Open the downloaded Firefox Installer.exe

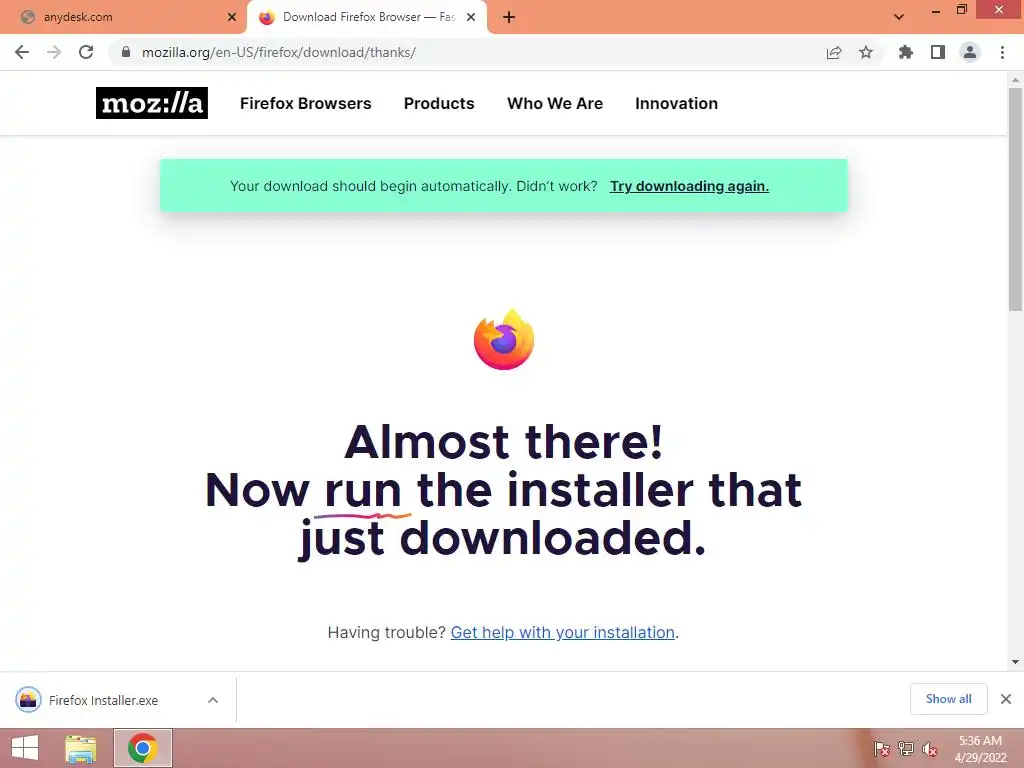point(103,700)
